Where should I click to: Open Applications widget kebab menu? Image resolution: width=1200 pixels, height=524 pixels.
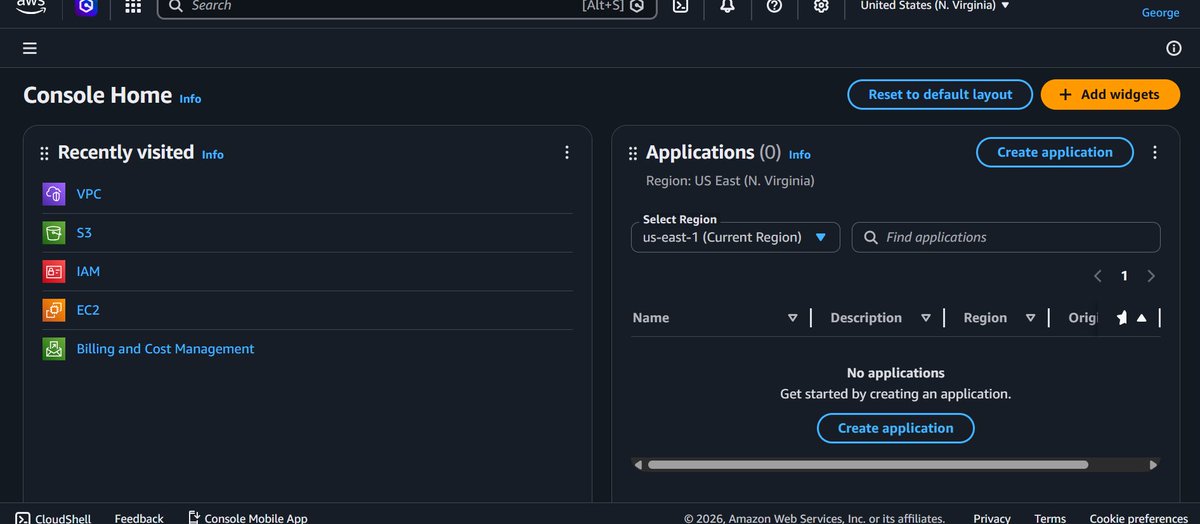(x=1155, y=153)
